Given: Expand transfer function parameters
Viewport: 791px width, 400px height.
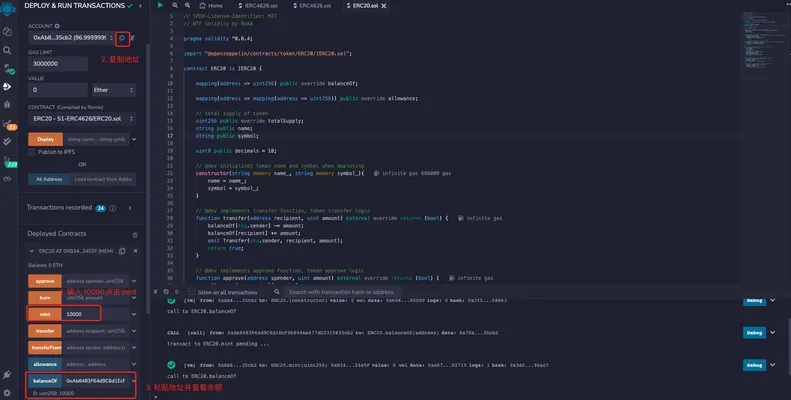Looking at the screenshot, I should click(x=134, y=331).
